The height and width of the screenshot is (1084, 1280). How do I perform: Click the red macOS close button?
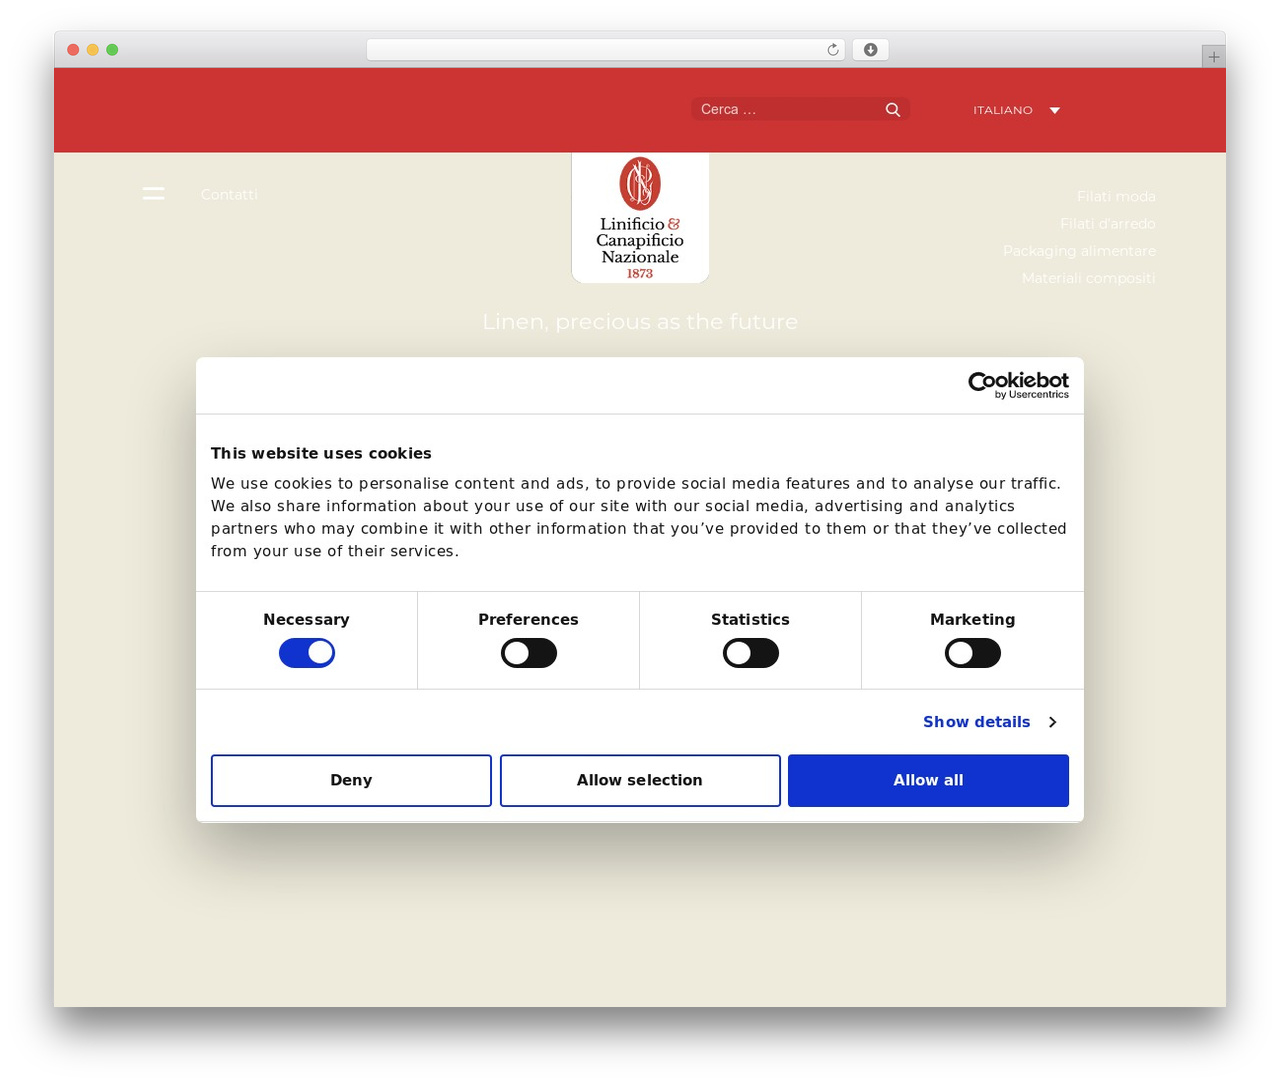point(73,50)
